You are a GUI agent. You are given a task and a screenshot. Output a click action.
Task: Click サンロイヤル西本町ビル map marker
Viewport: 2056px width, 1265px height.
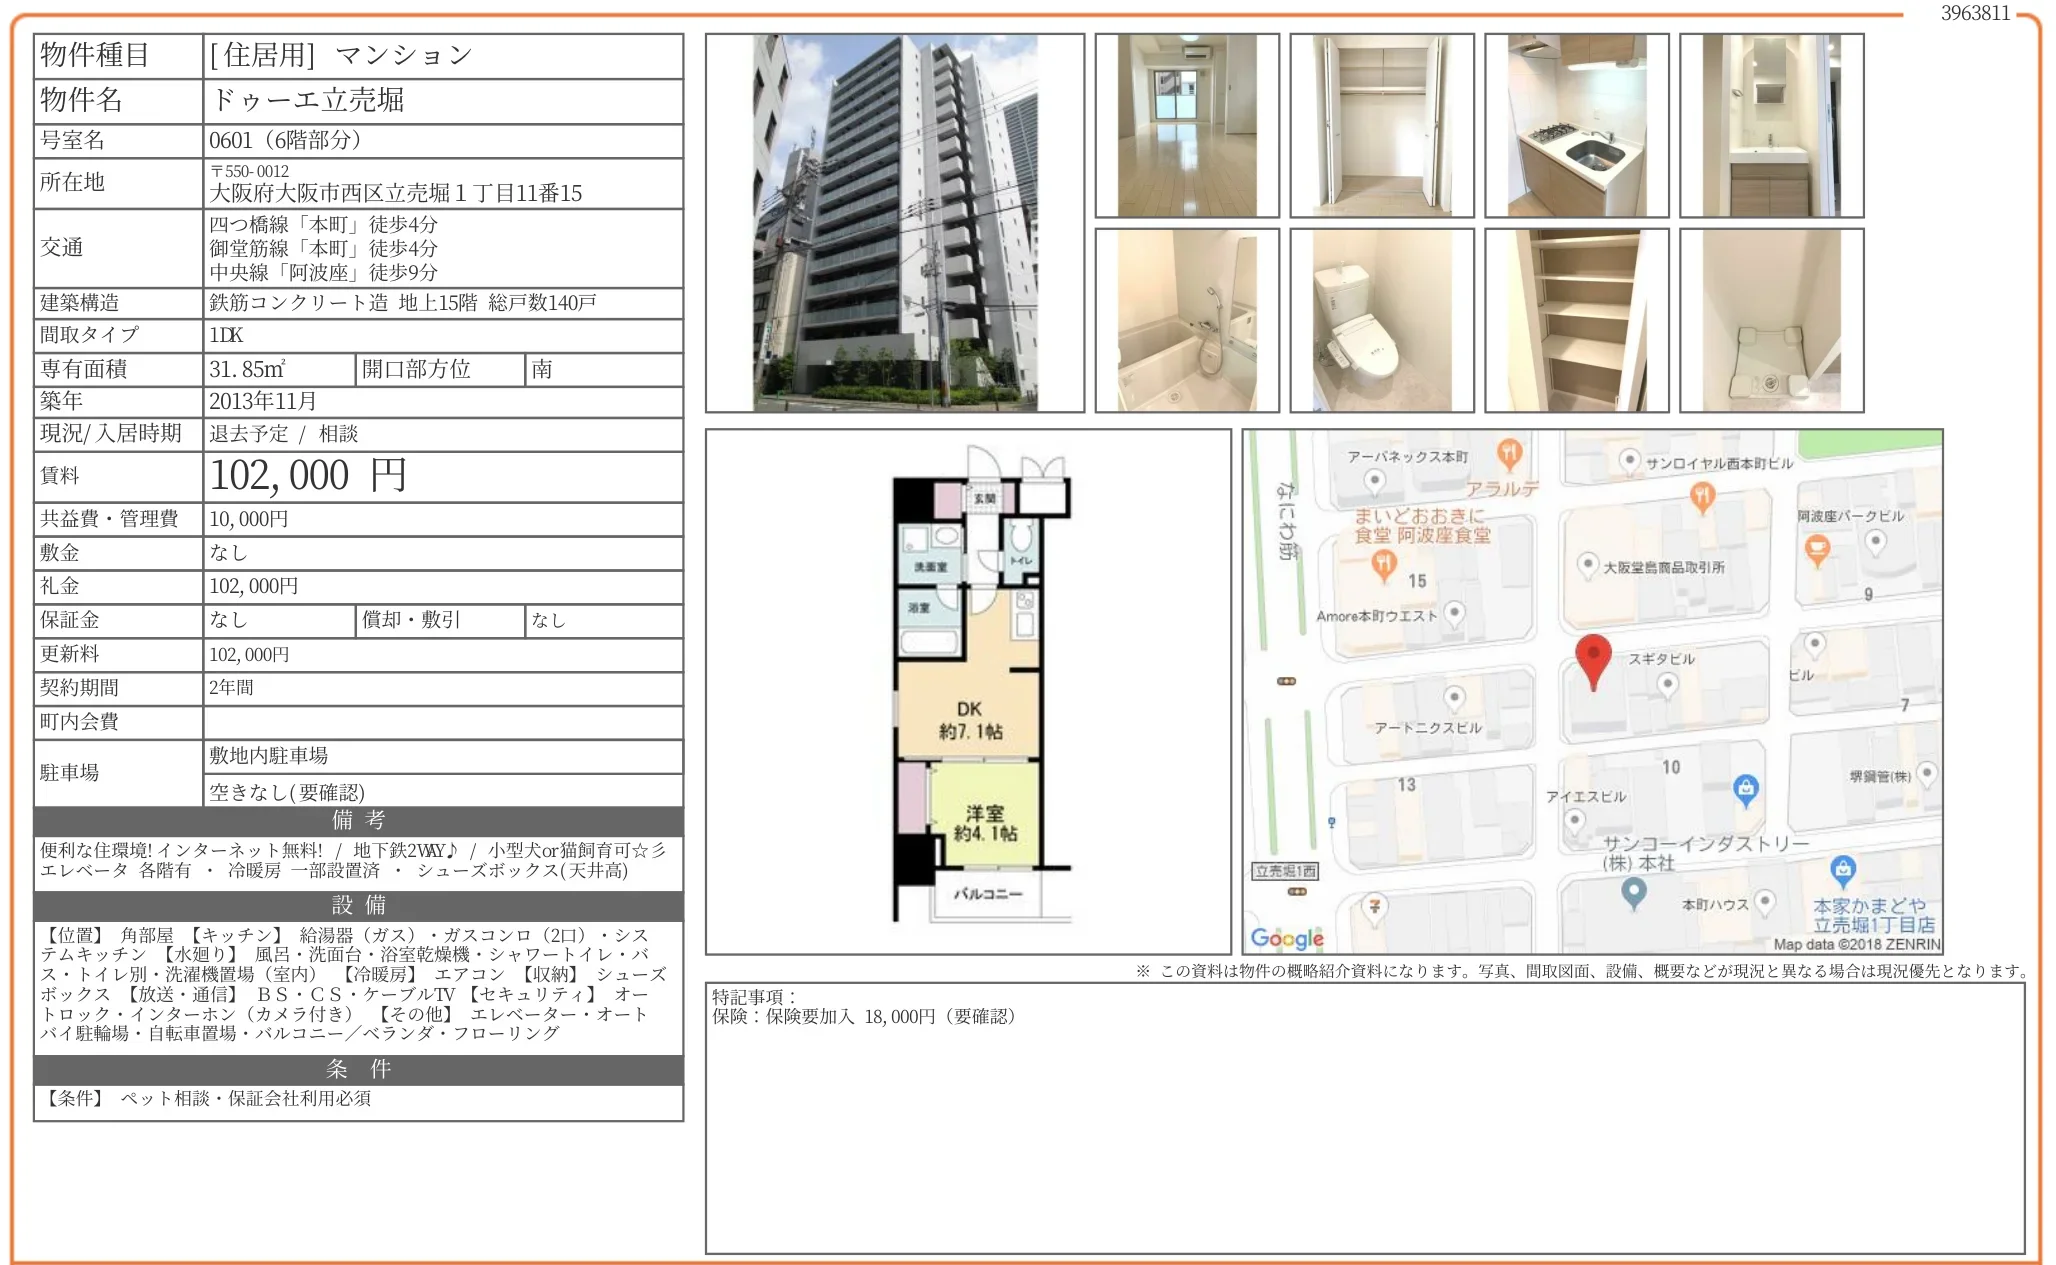tap(1629, 460)
